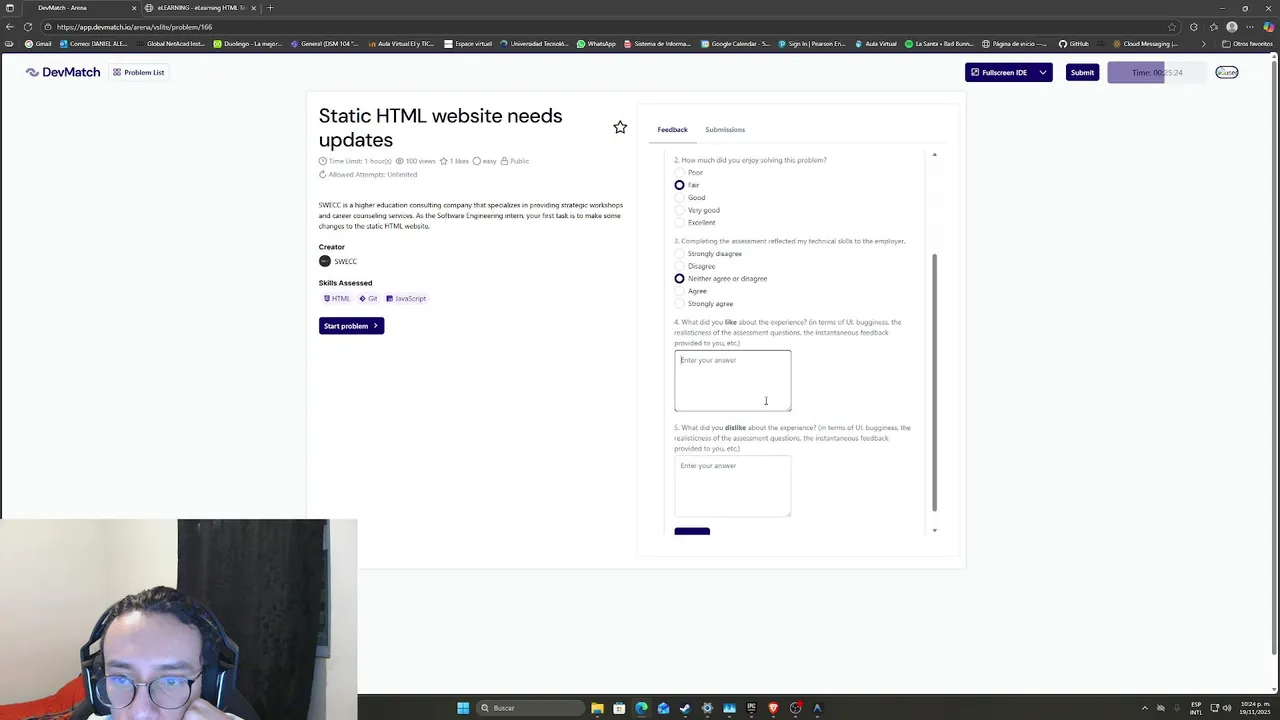
Task: Click the timer progress bar
Action: 1157,72
